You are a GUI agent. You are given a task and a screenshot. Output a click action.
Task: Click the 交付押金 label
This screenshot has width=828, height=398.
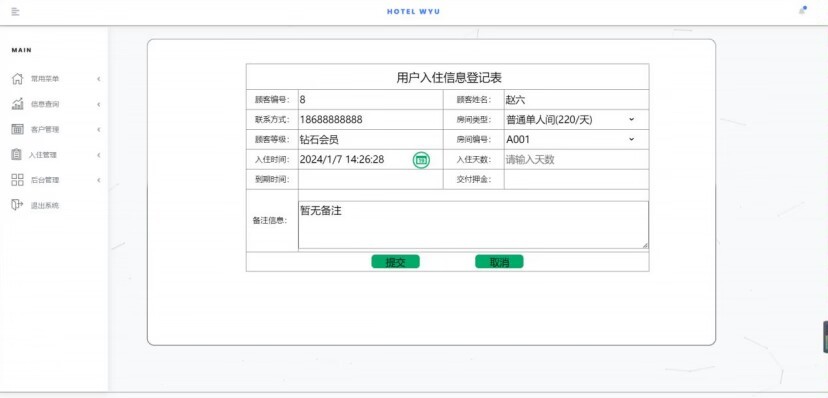(474, 179)
